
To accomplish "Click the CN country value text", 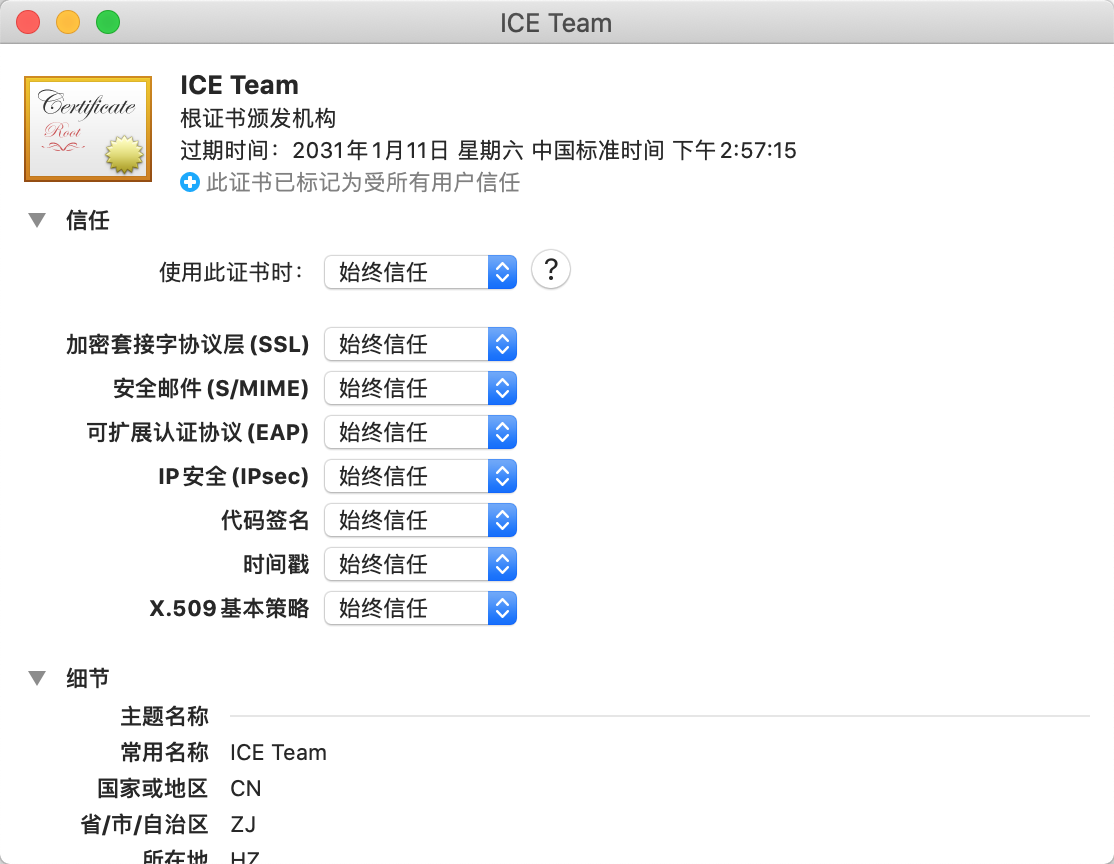I will pyautogui.click(x=245, y=788).
